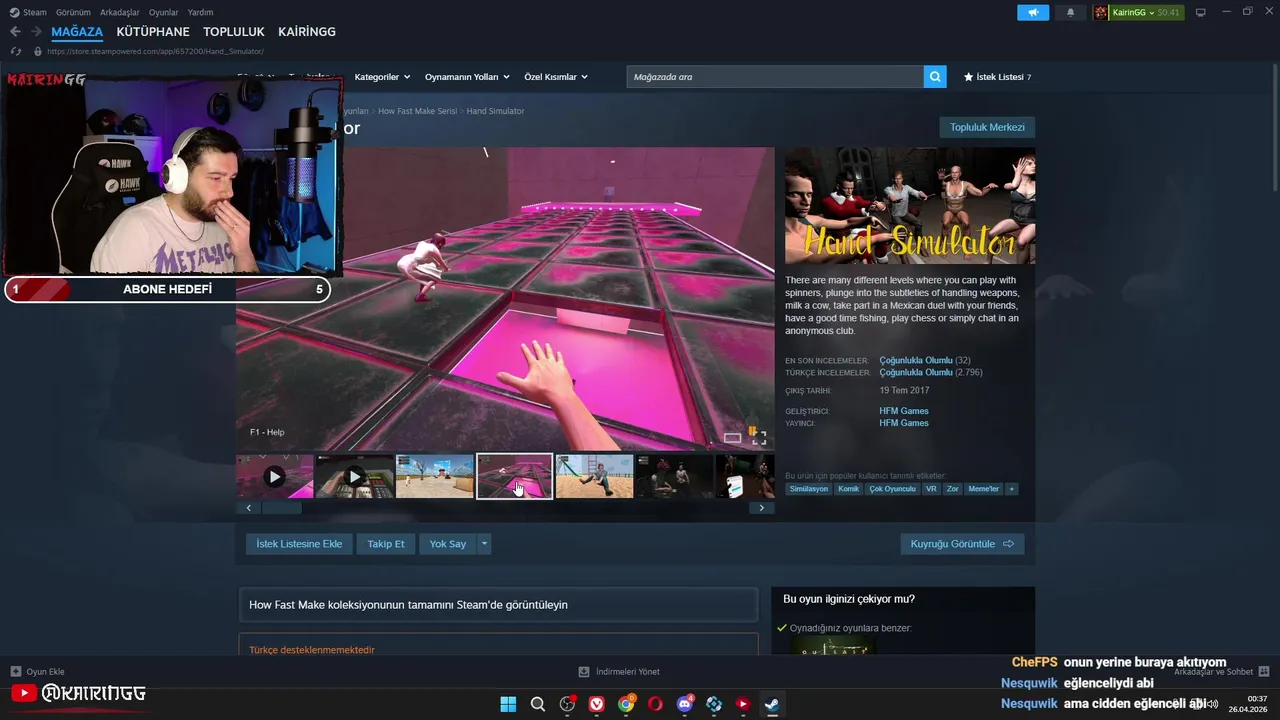
Task: Open Steam announcements megaphone button
Action: tap(1033, 12)
